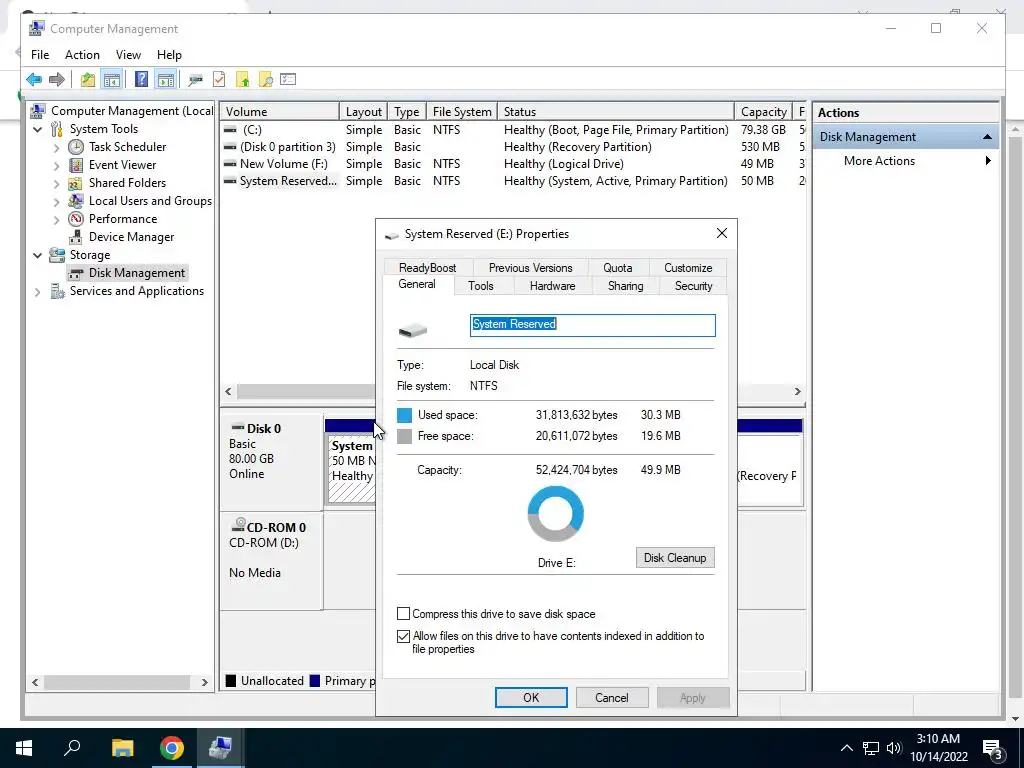Viewport: 1024px width, 768px height.
Task: Click Computer Management taskbar icon
Action: pos(220,748)
